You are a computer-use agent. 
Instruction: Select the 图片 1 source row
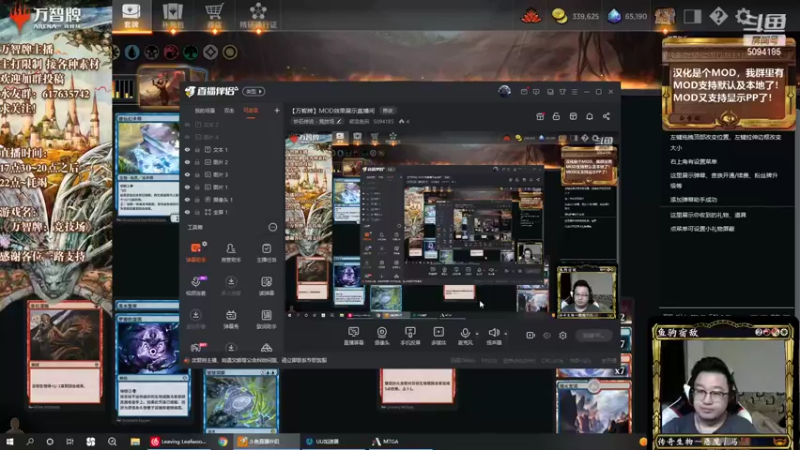(x=232, y=187)
